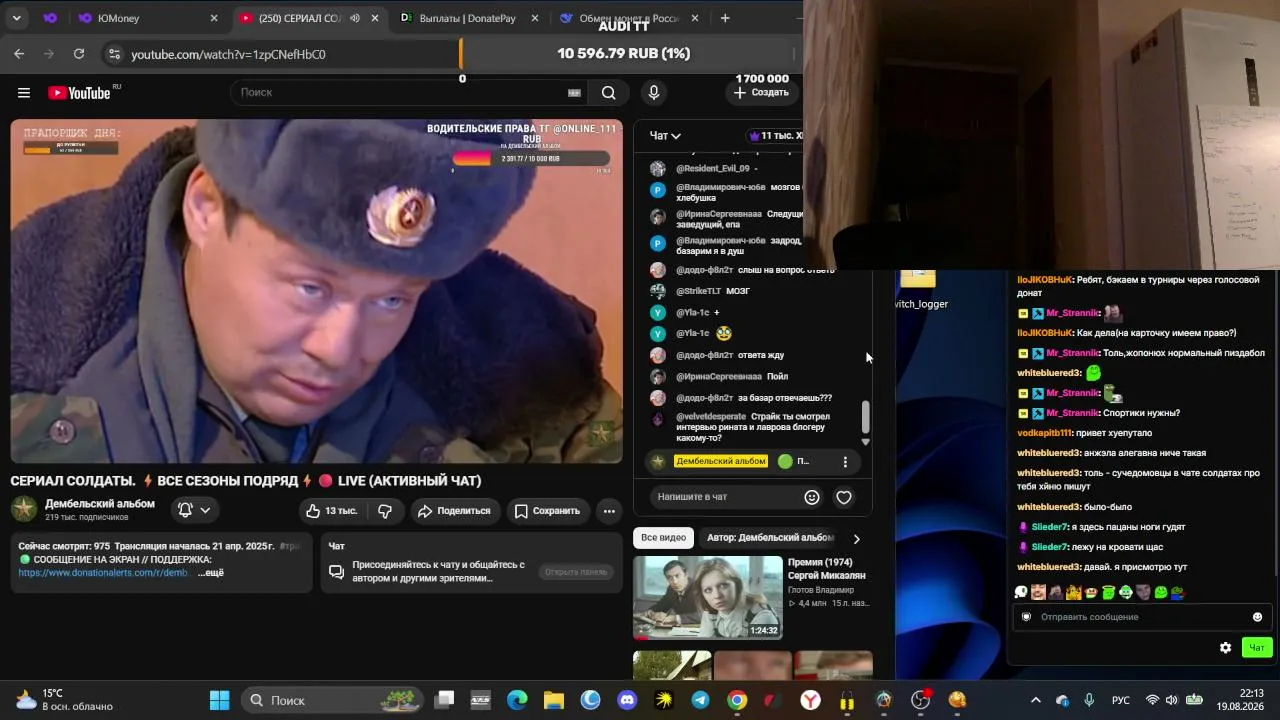
Task: Open the Windows Start menu
Action: [219, 700]
